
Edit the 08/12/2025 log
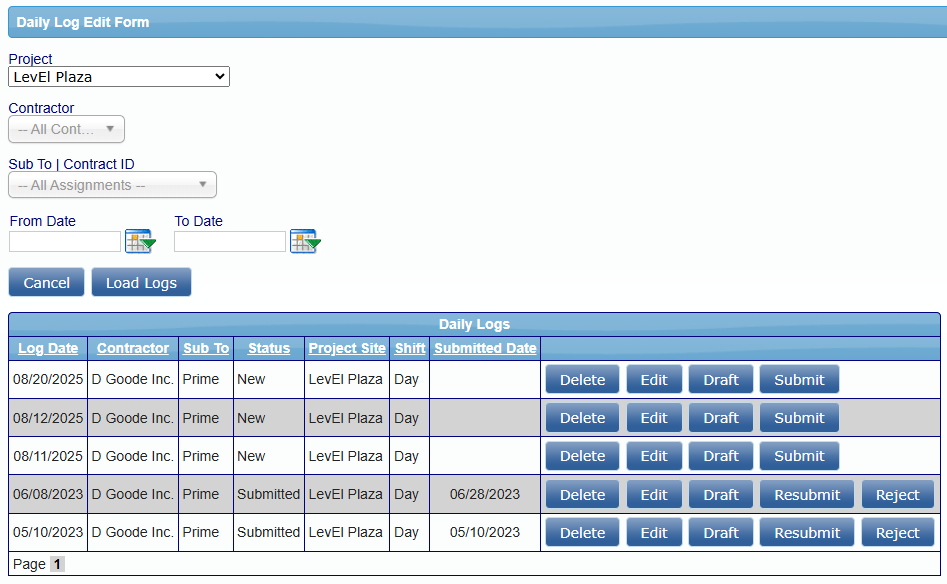click(654, 418)
